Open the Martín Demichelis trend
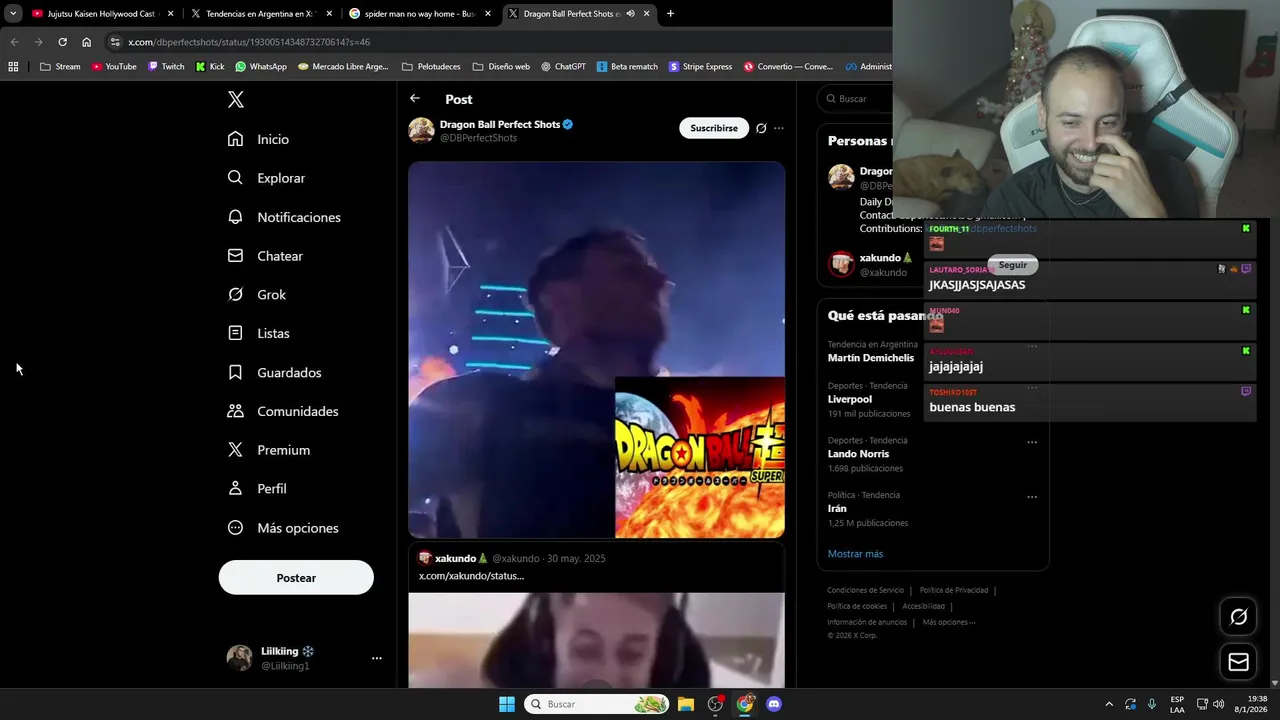1280x720 pixels. pos(871,358)
